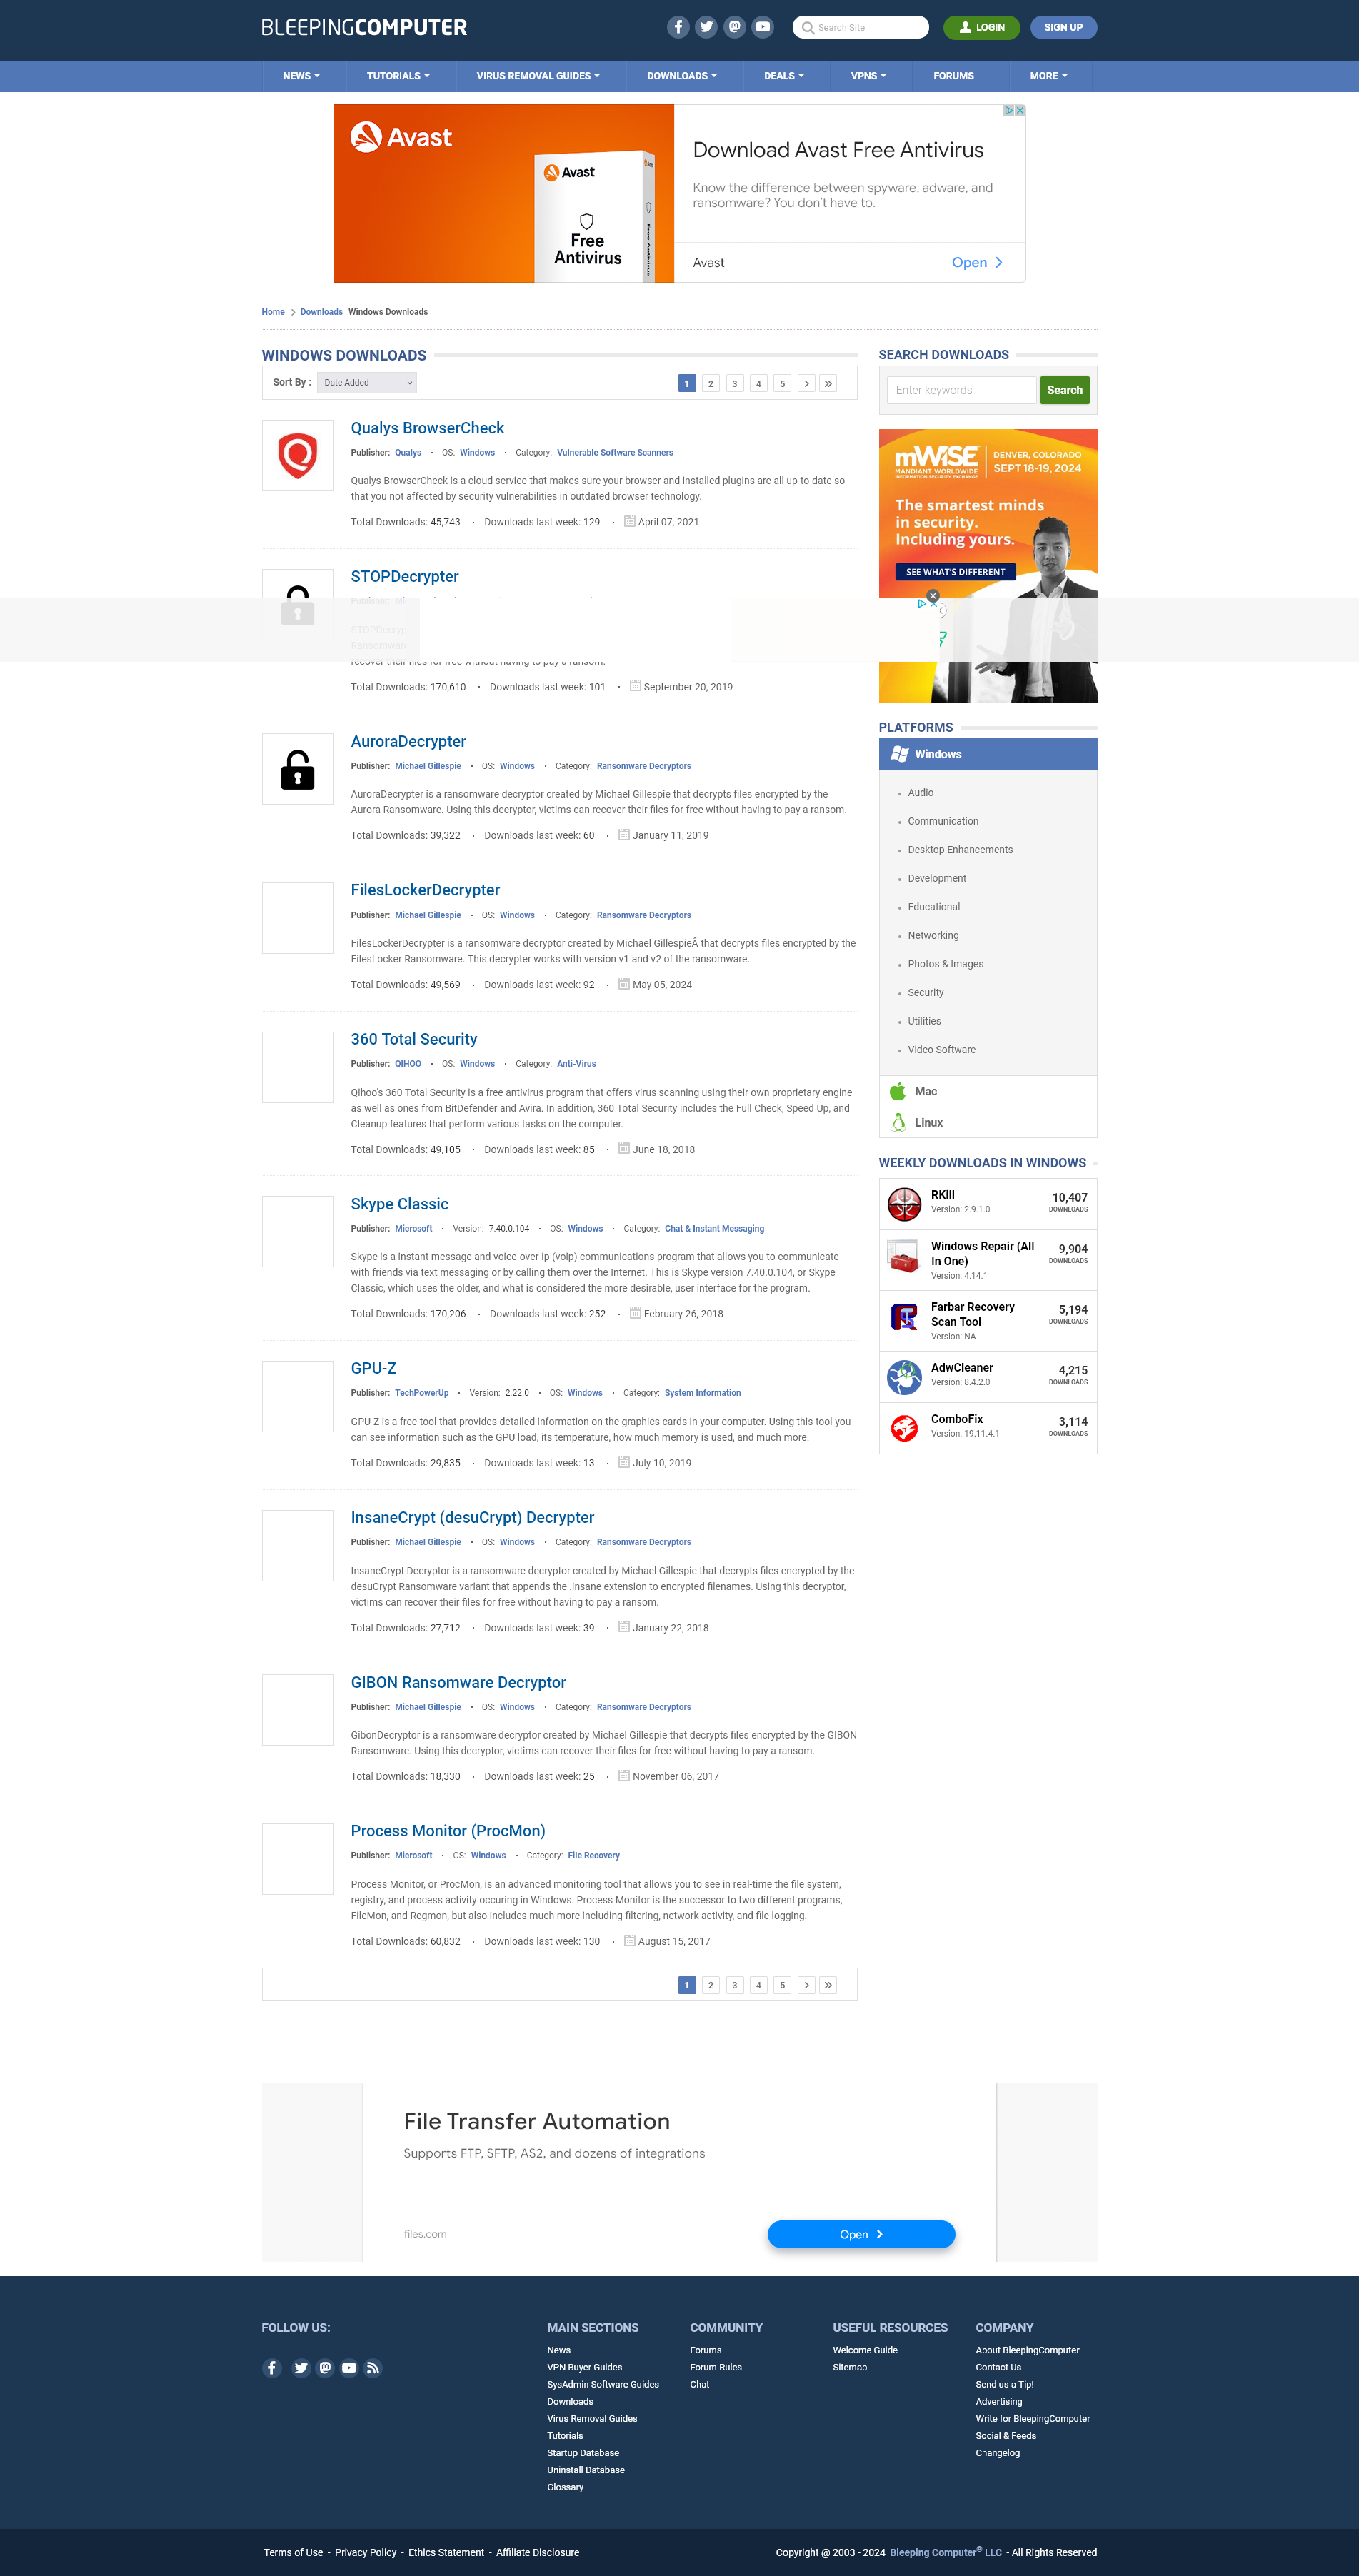Viewport: 1359px width, 2576px height.
Task: Click Open on File Transfer Automation ad
Action: (861, 2234)
